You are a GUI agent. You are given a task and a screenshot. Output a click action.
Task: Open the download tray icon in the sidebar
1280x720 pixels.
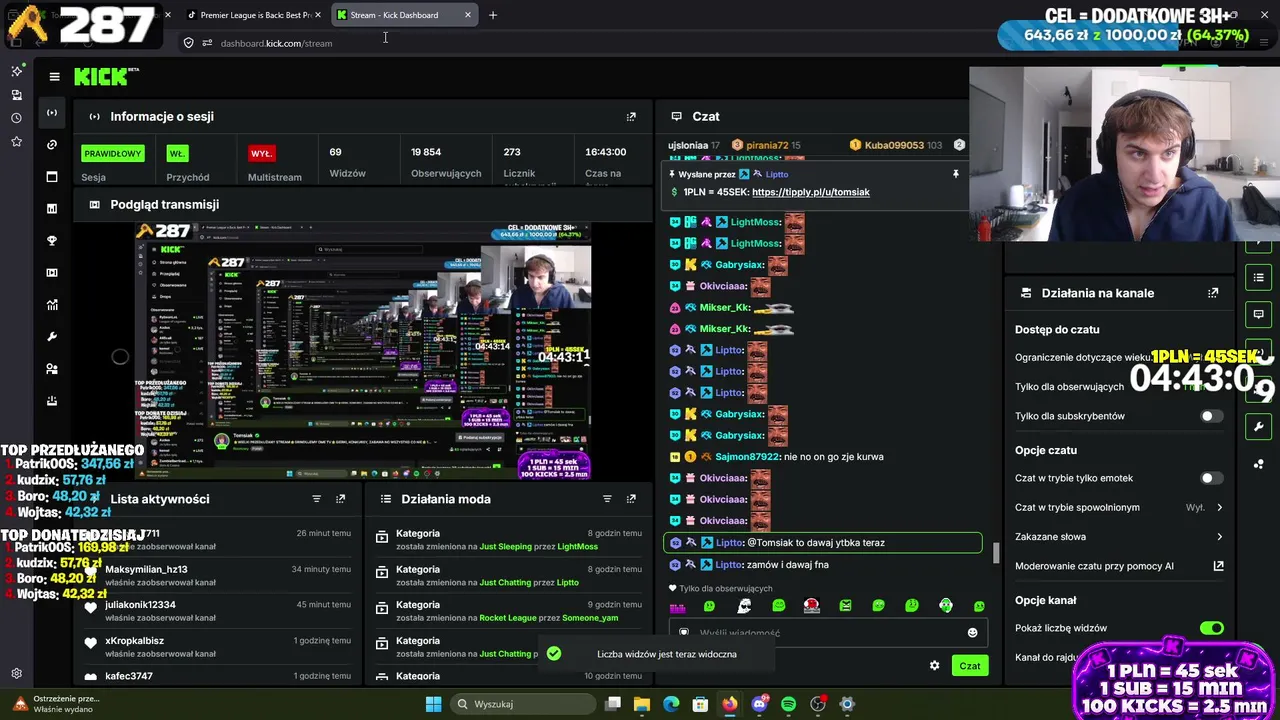pyautogui.click(x=52, y=400)
